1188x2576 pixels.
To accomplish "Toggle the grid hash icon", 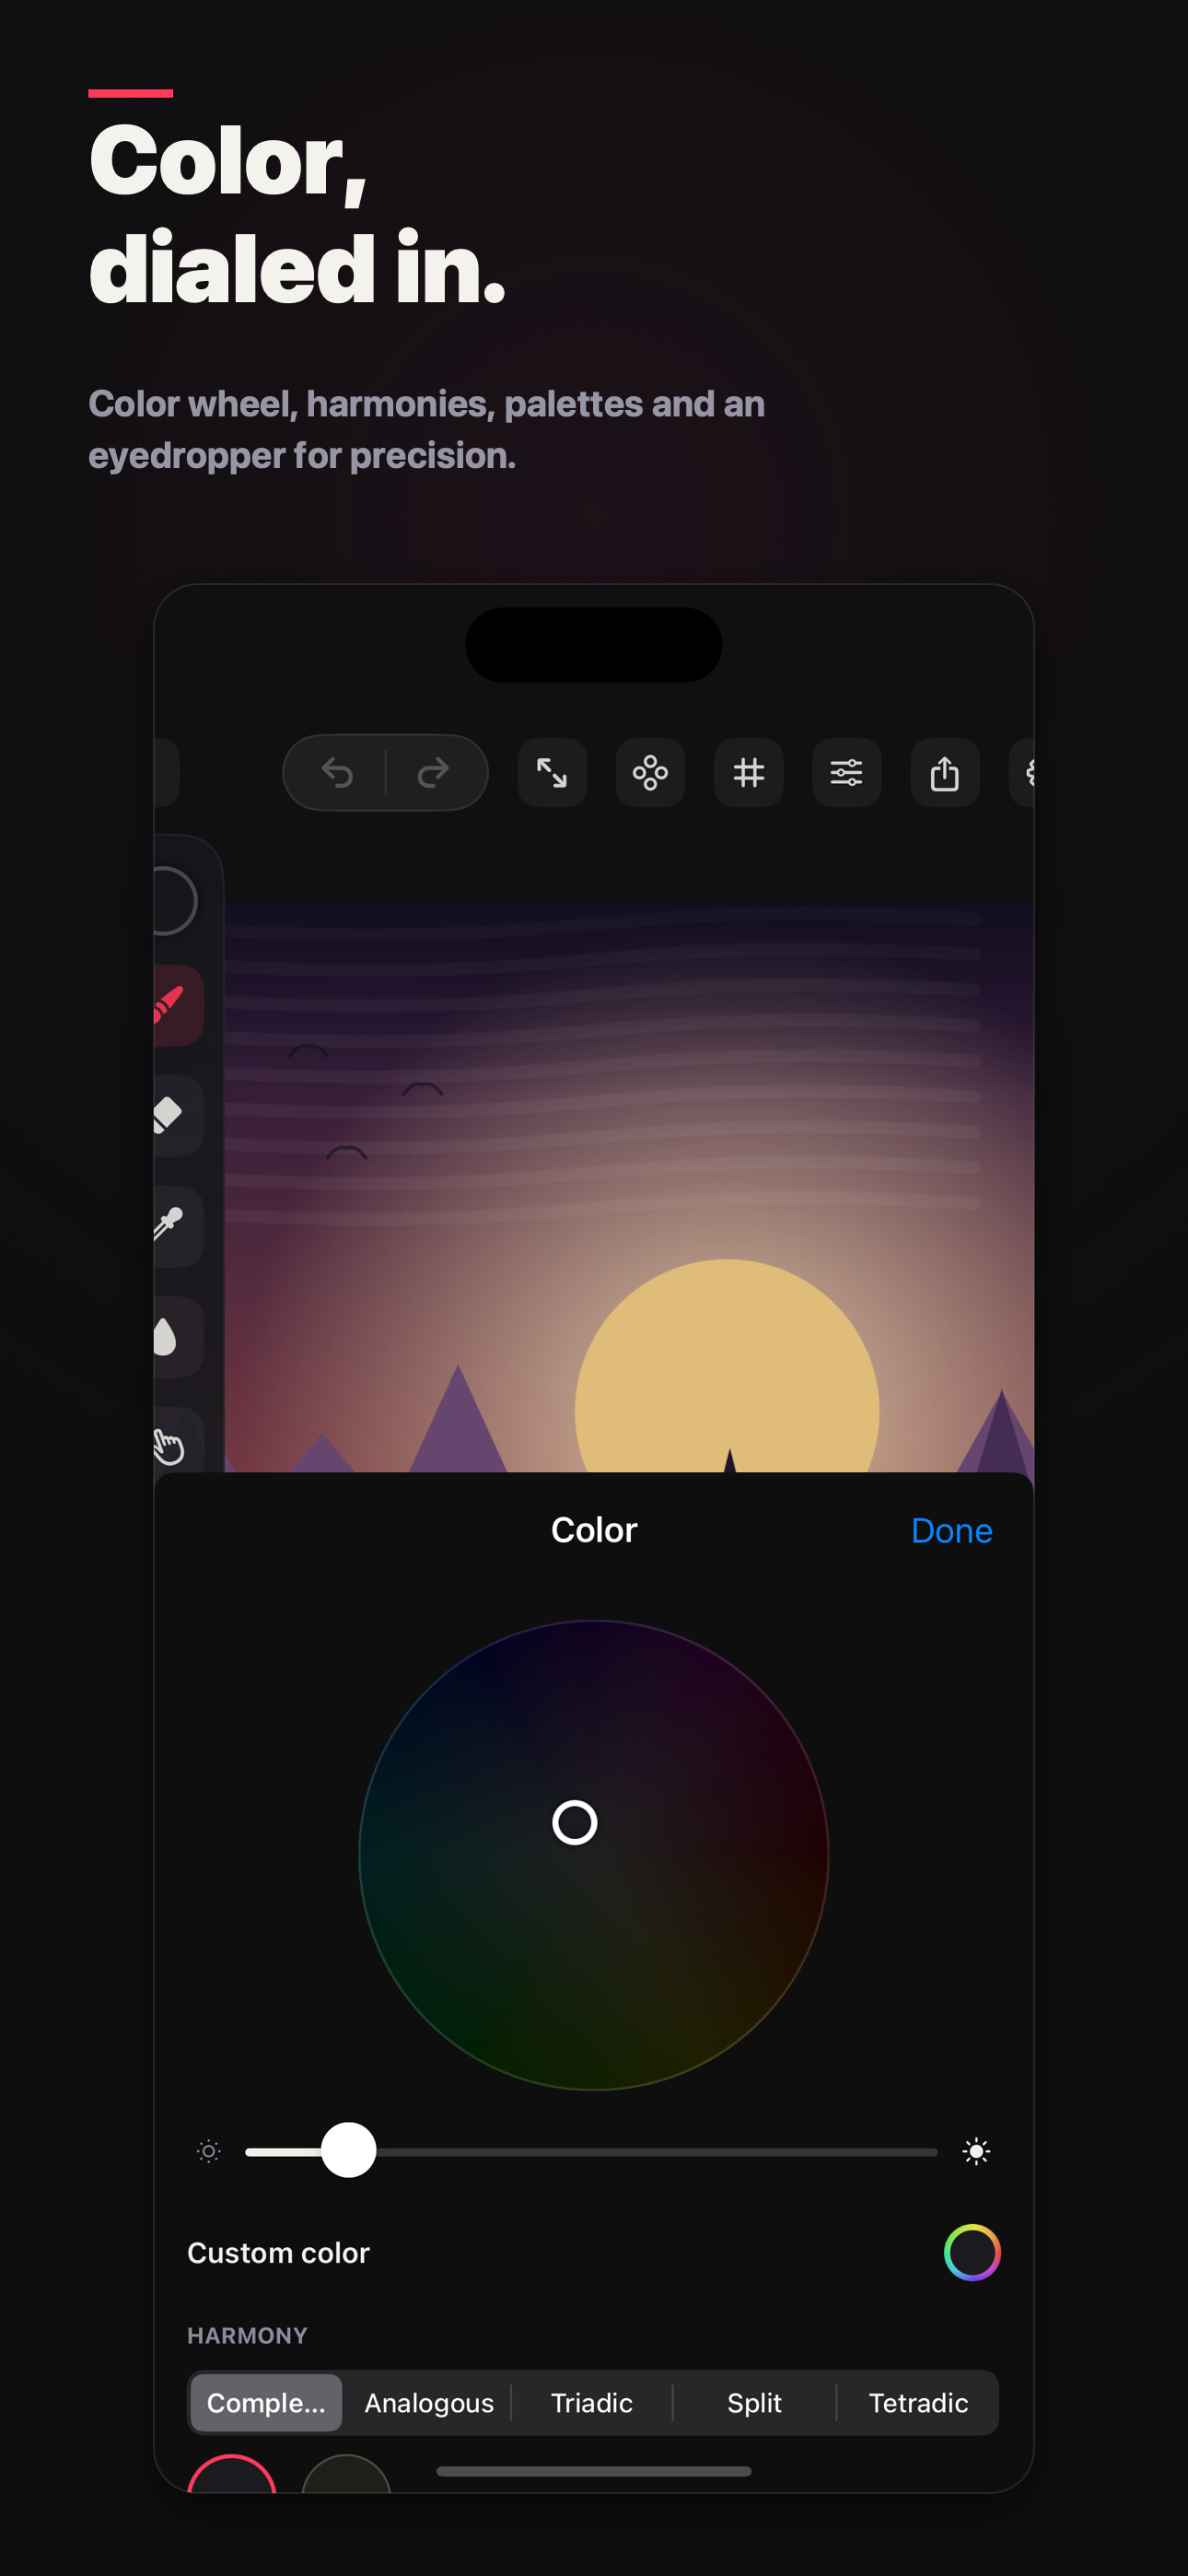I will 748,773.
